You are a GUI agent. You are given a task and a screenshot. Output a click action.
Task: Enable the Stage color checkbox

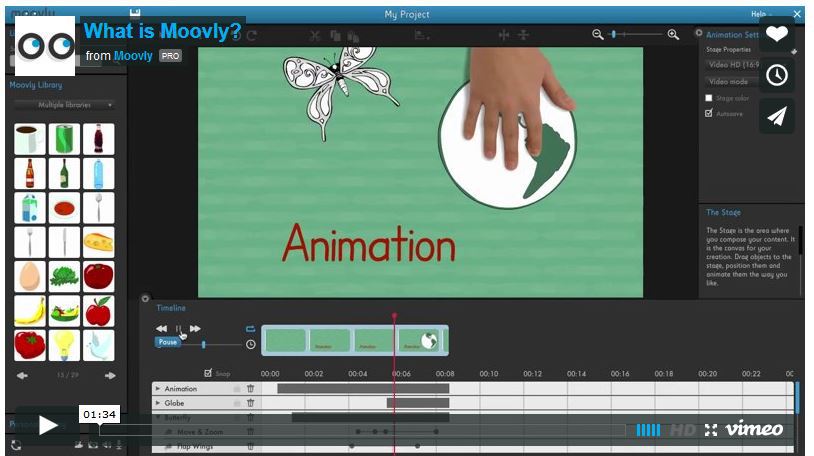click(x=709, y=98)
